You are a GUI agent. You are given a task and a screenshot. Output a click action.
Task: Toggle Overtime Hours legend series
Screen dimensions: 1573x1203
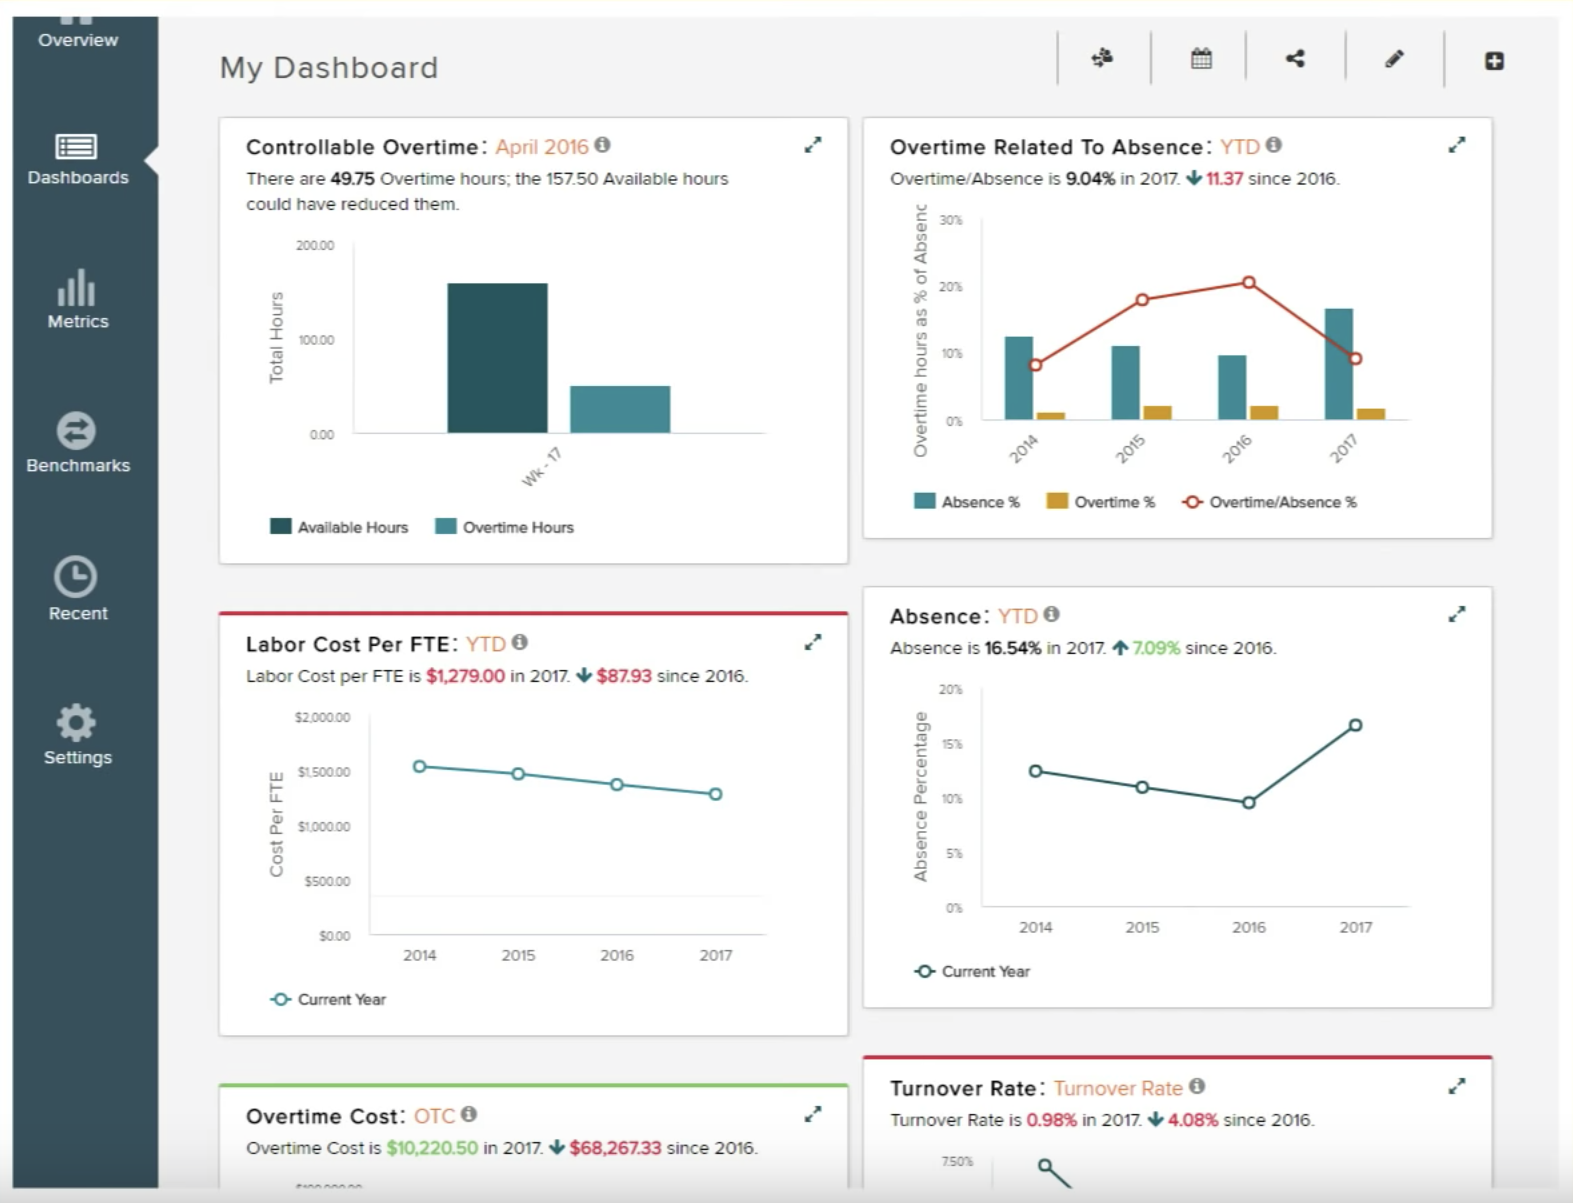505,527
